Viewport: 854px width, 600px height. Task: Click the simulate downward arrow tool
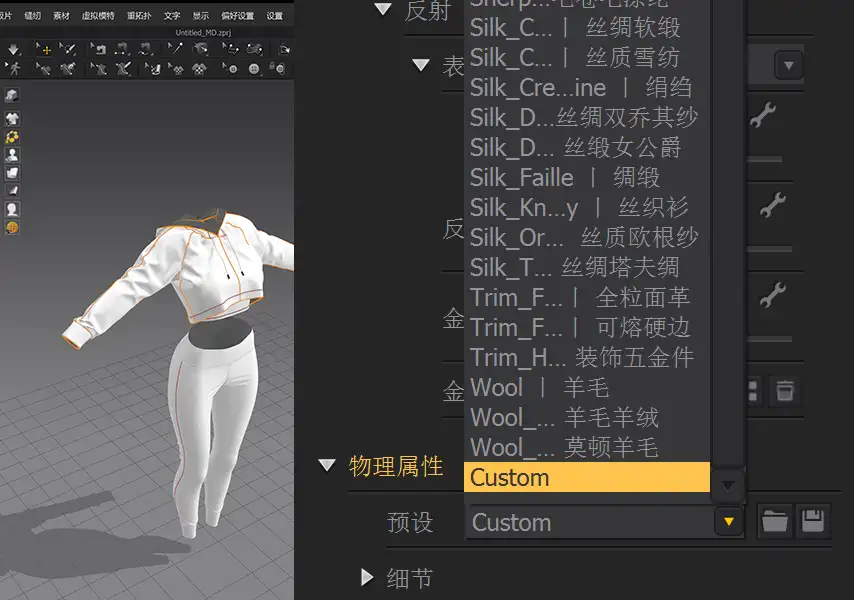coord(13,50)
